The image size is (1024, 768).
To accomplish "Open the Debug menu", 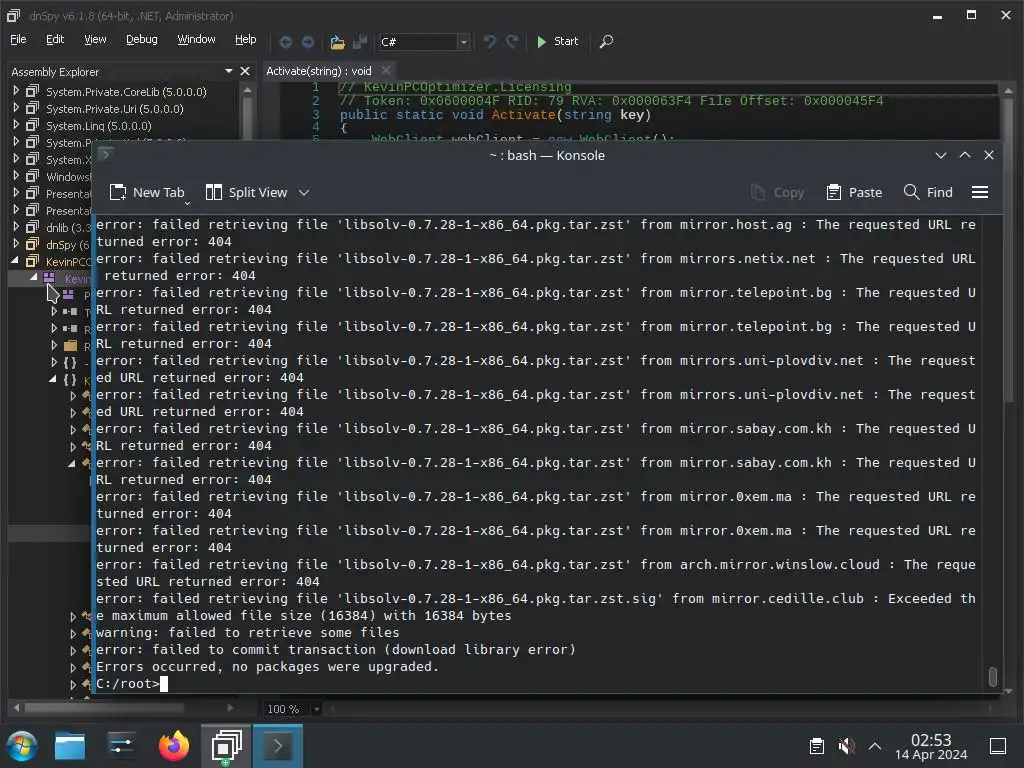I will [142, 39].
